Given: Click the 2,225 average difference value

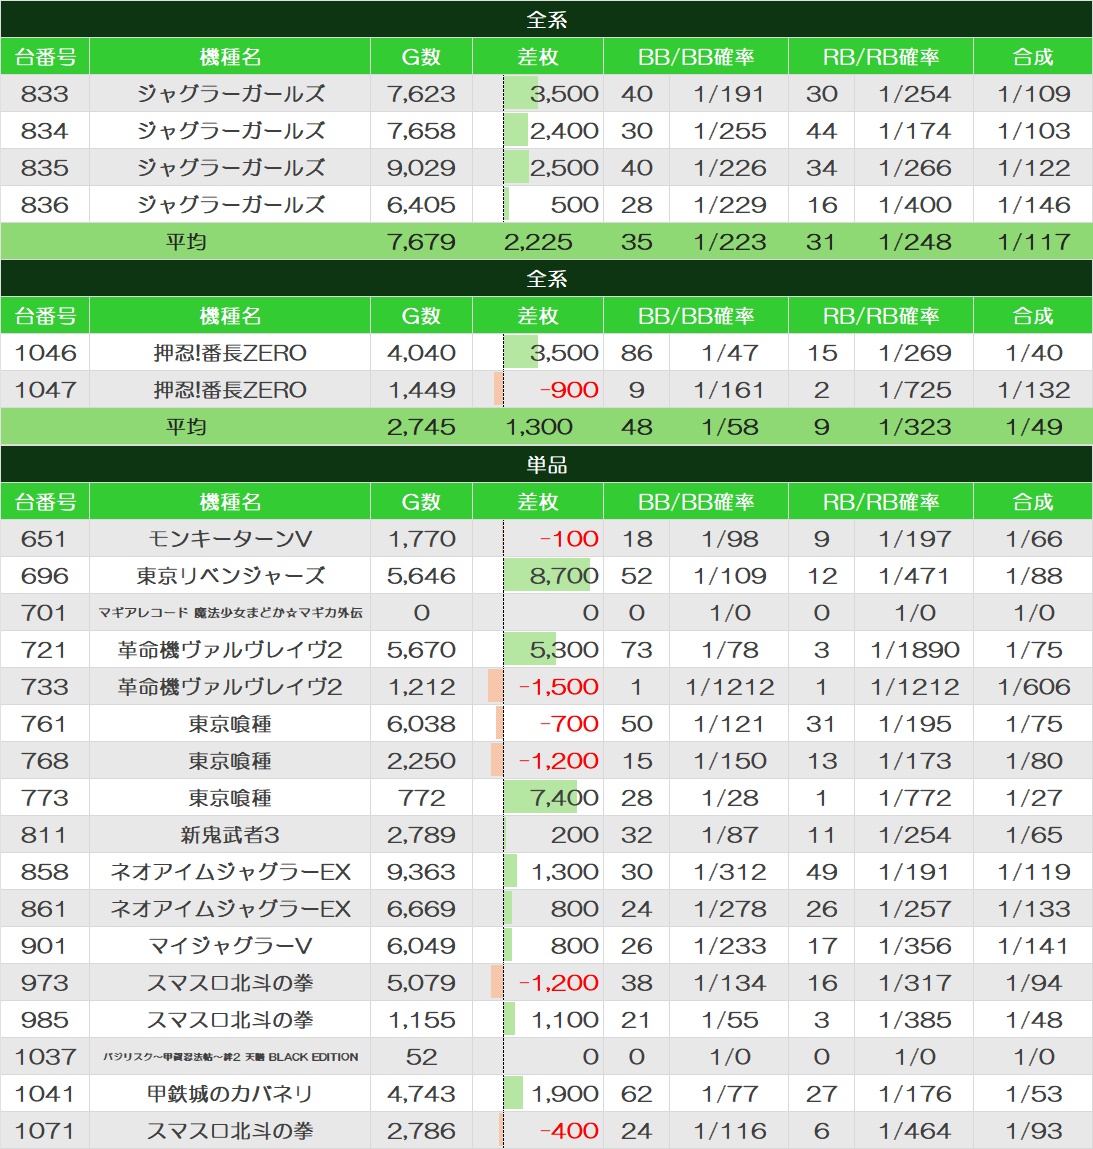Looking at the screenshot, I should [x=538, y=242].
